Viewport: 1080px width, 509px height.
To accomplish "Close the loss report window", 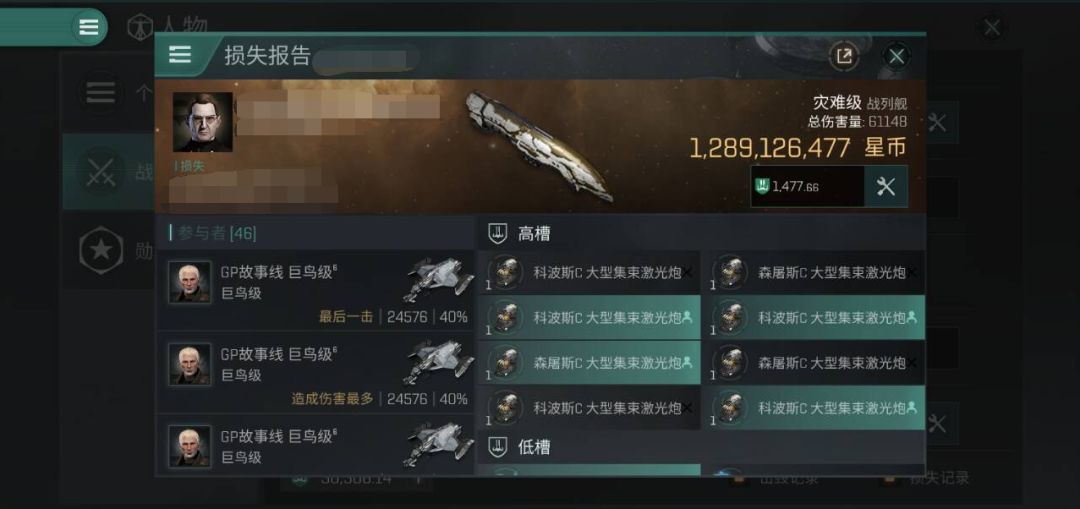I will pos(896,56).
